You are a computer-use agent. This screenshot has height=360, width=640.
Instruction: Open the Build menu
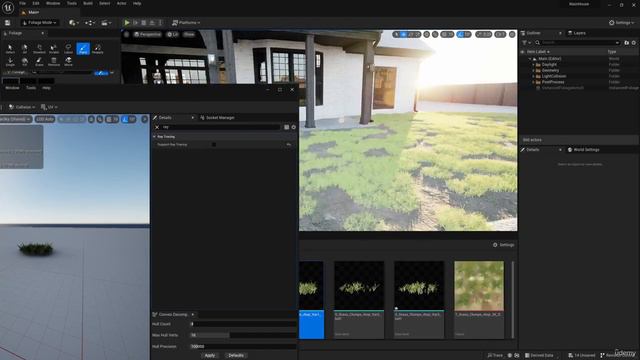tap(88, 3)
